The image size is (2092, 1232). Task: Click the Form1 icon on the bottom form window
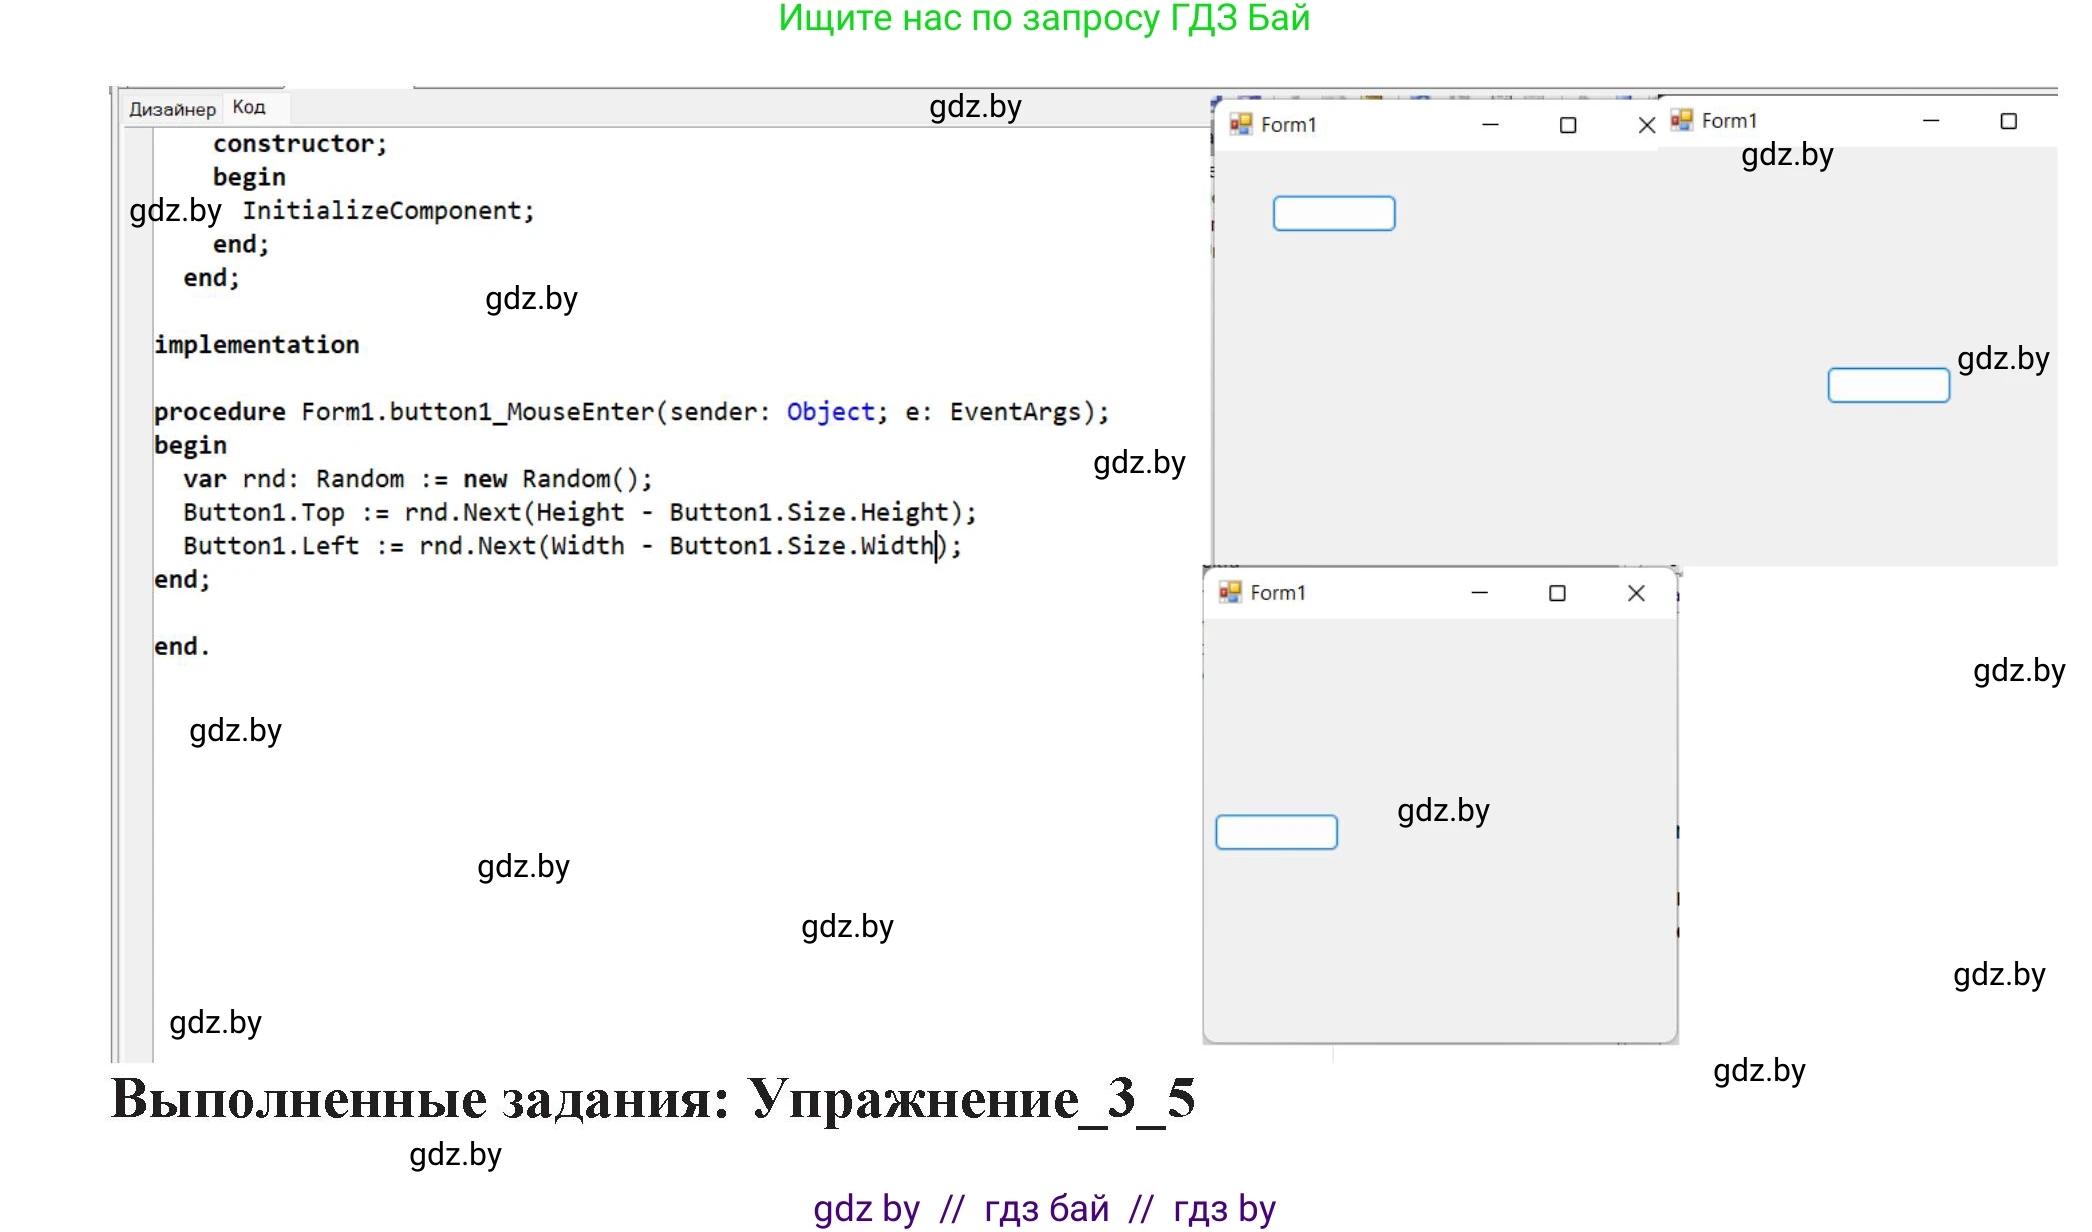[1230, 592]
